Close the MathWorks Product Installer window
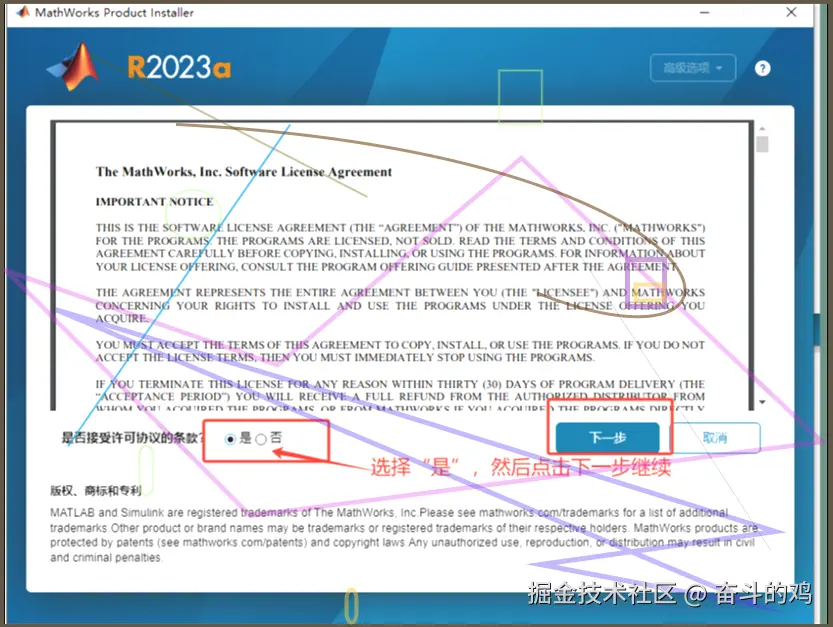This screenshot has height=627, width=833. (x=791, y=12)
